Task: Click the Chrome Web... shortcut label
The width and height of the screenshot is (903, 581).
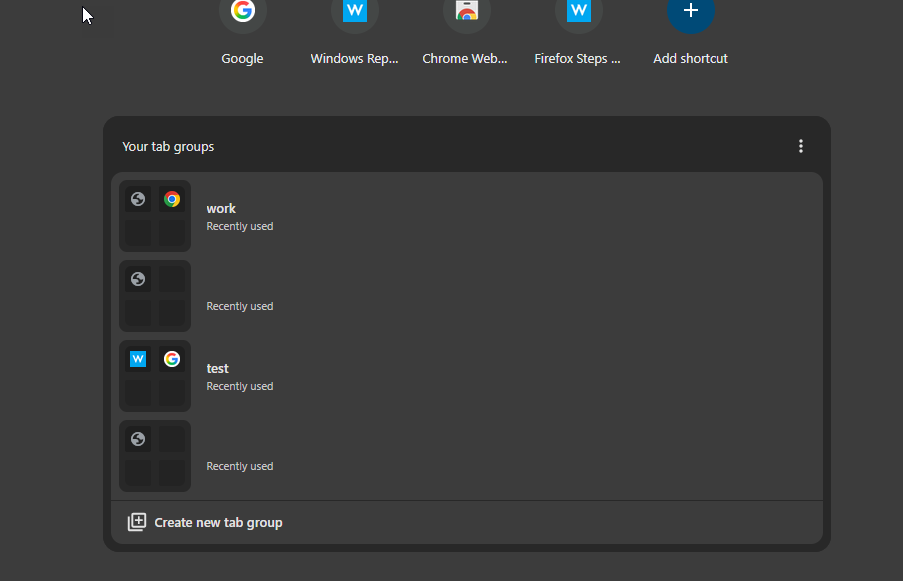Action: (465, 59)
